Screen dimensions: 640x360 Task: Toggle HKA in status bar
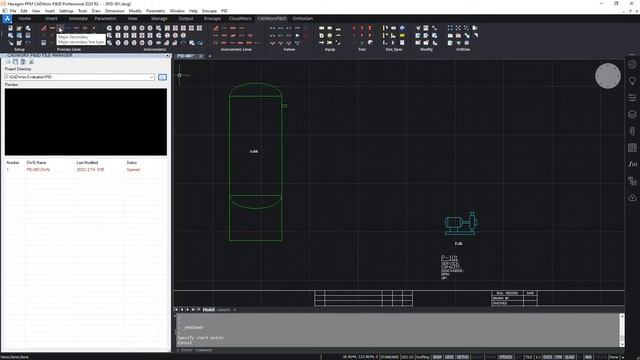coord(588,357)
